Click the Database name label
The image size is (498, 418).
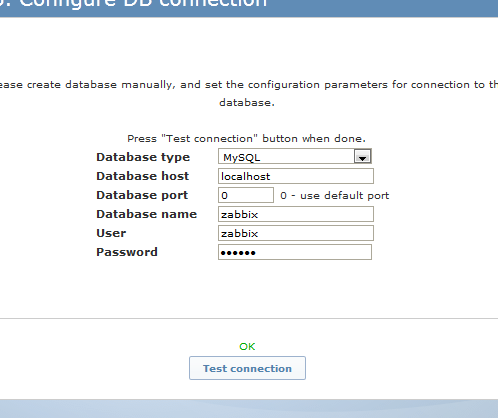147,214
